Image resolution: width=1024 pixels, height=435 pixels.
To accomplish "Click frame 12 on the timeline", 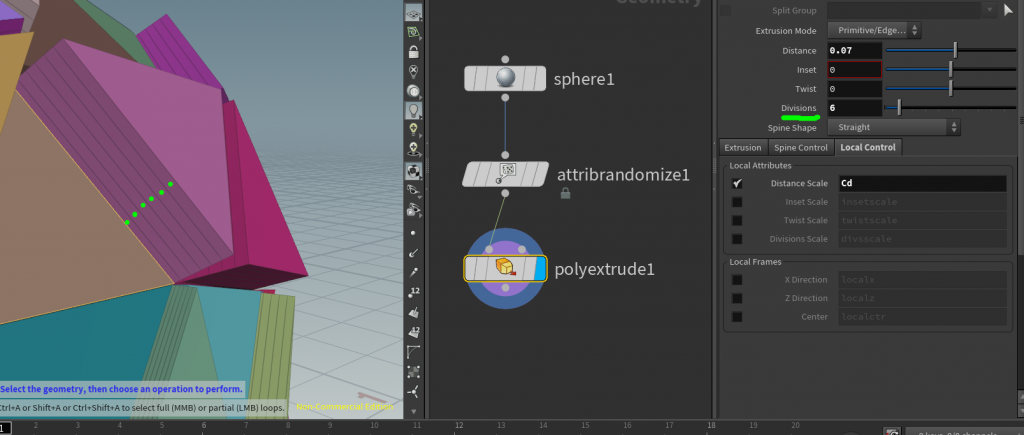I will click(459, 426).
